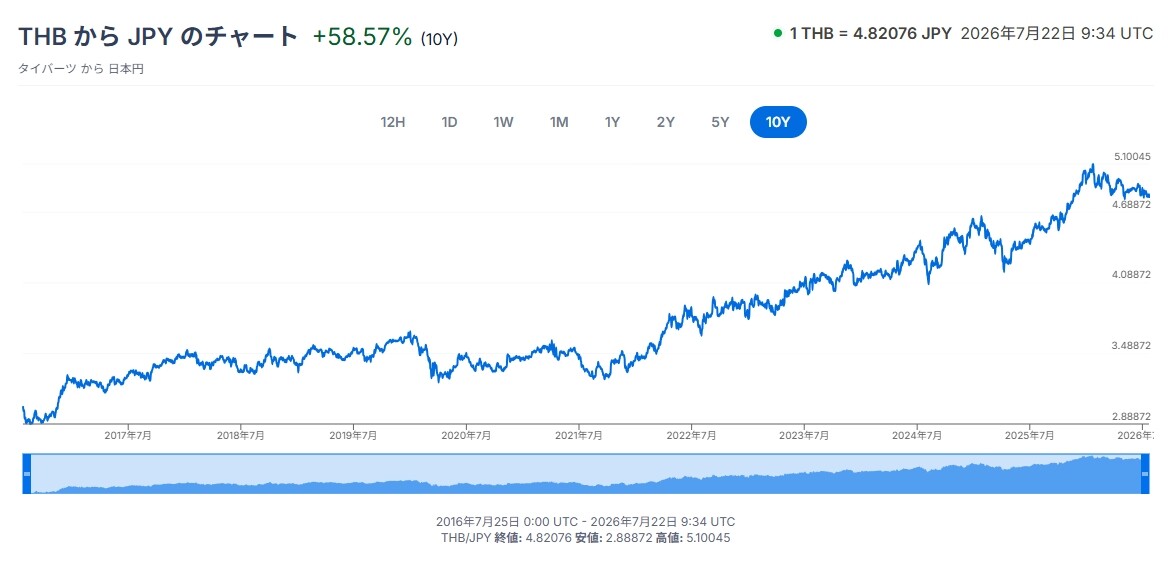Switch to the 1Y range
The height and width of the screenshot is (574, 1168).
click(x=612, y=123)
